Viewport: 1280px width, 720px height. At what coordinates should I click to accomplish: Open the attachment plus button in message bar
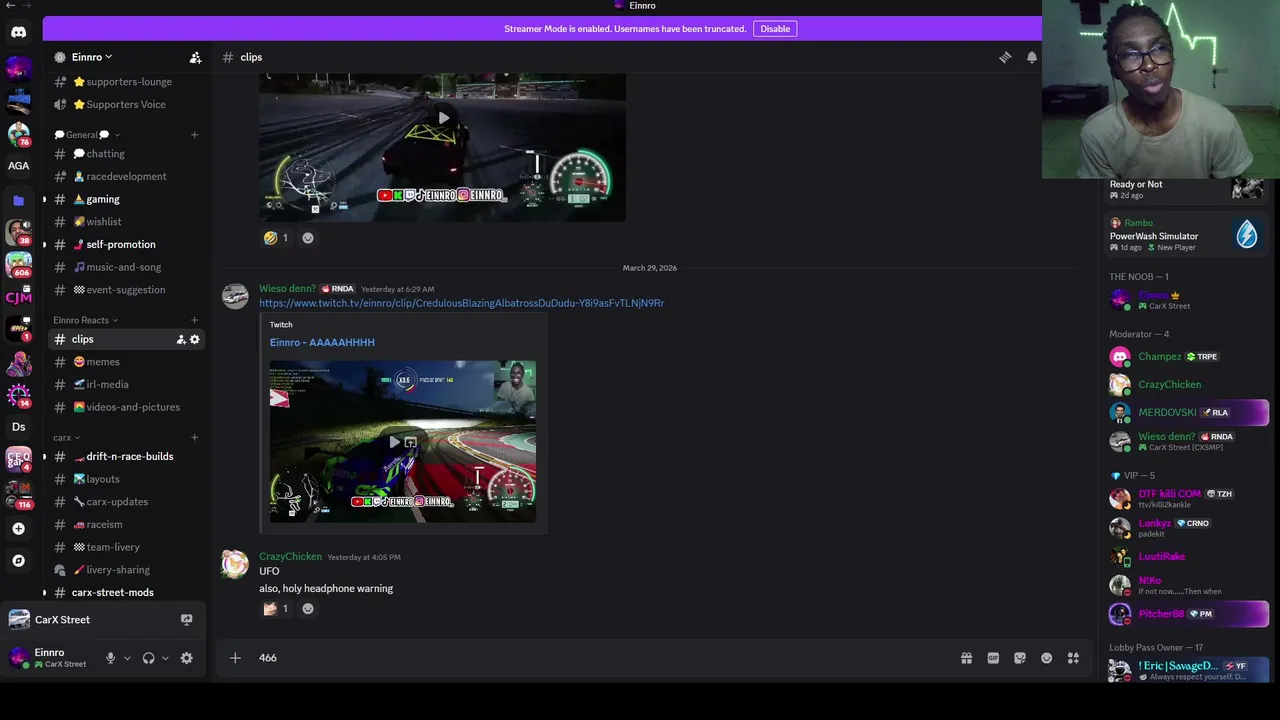(235, 658)
